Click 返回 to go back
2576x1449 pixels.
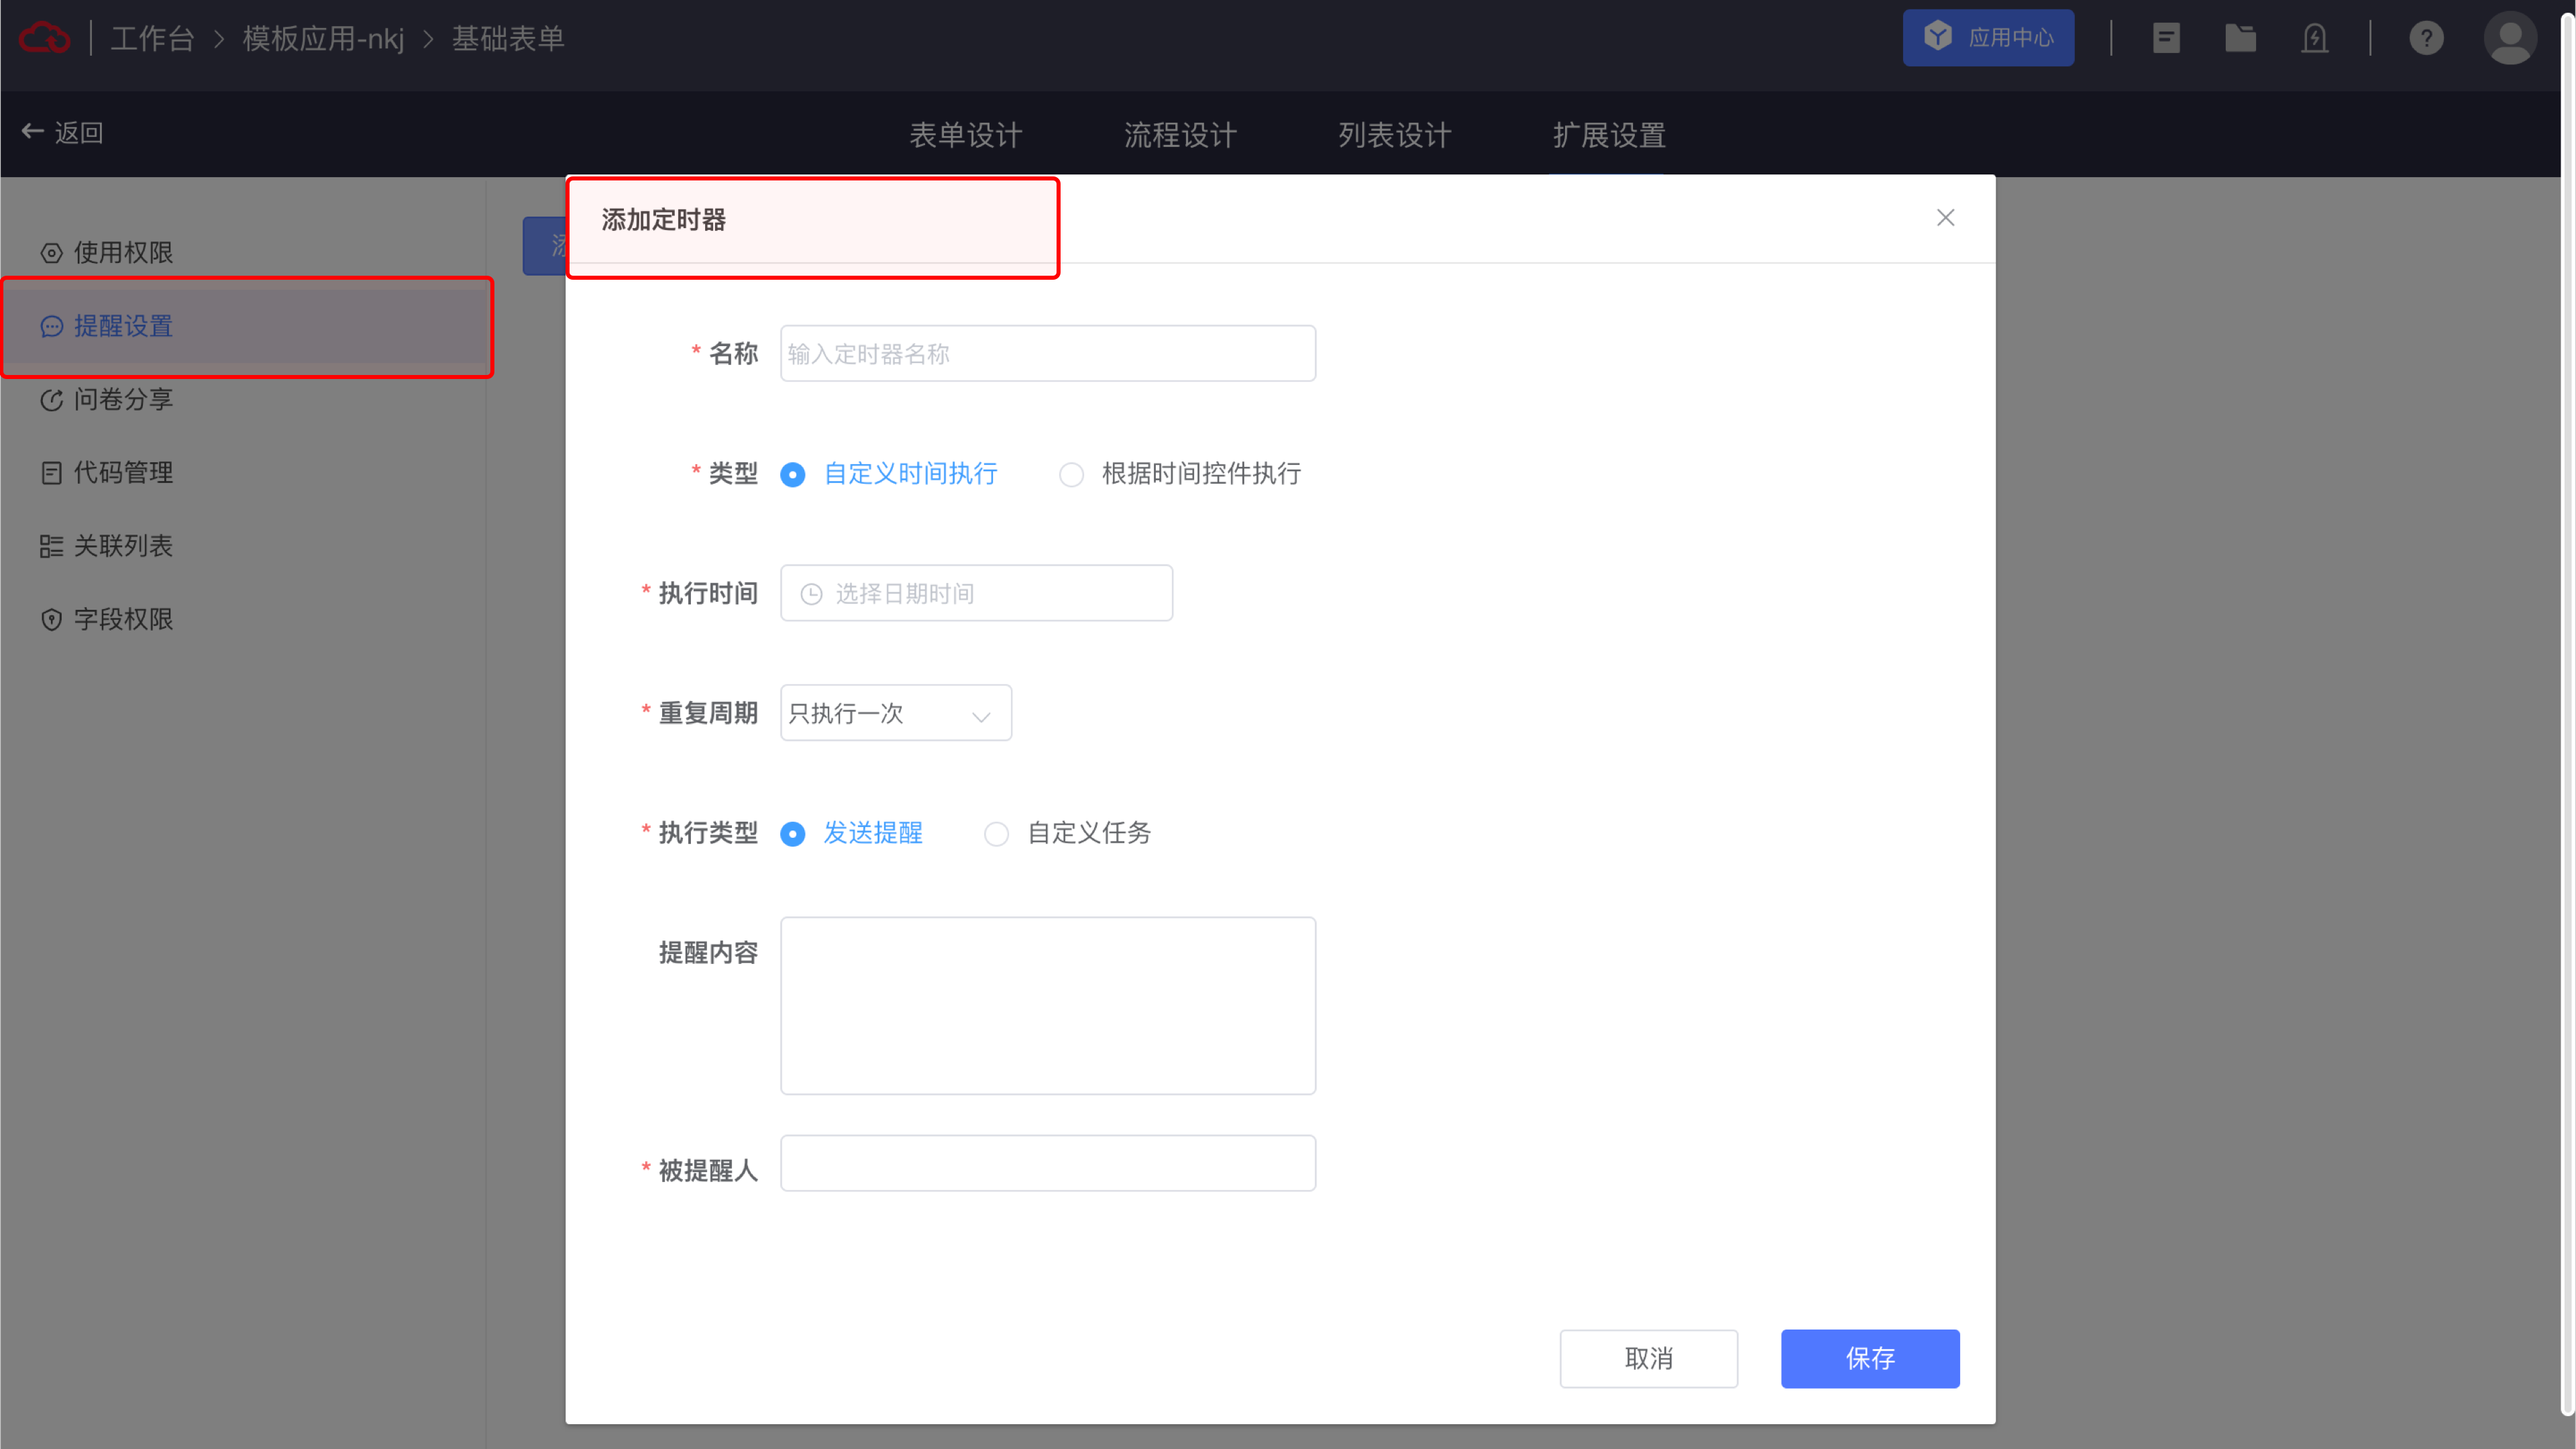pos(63,132)
